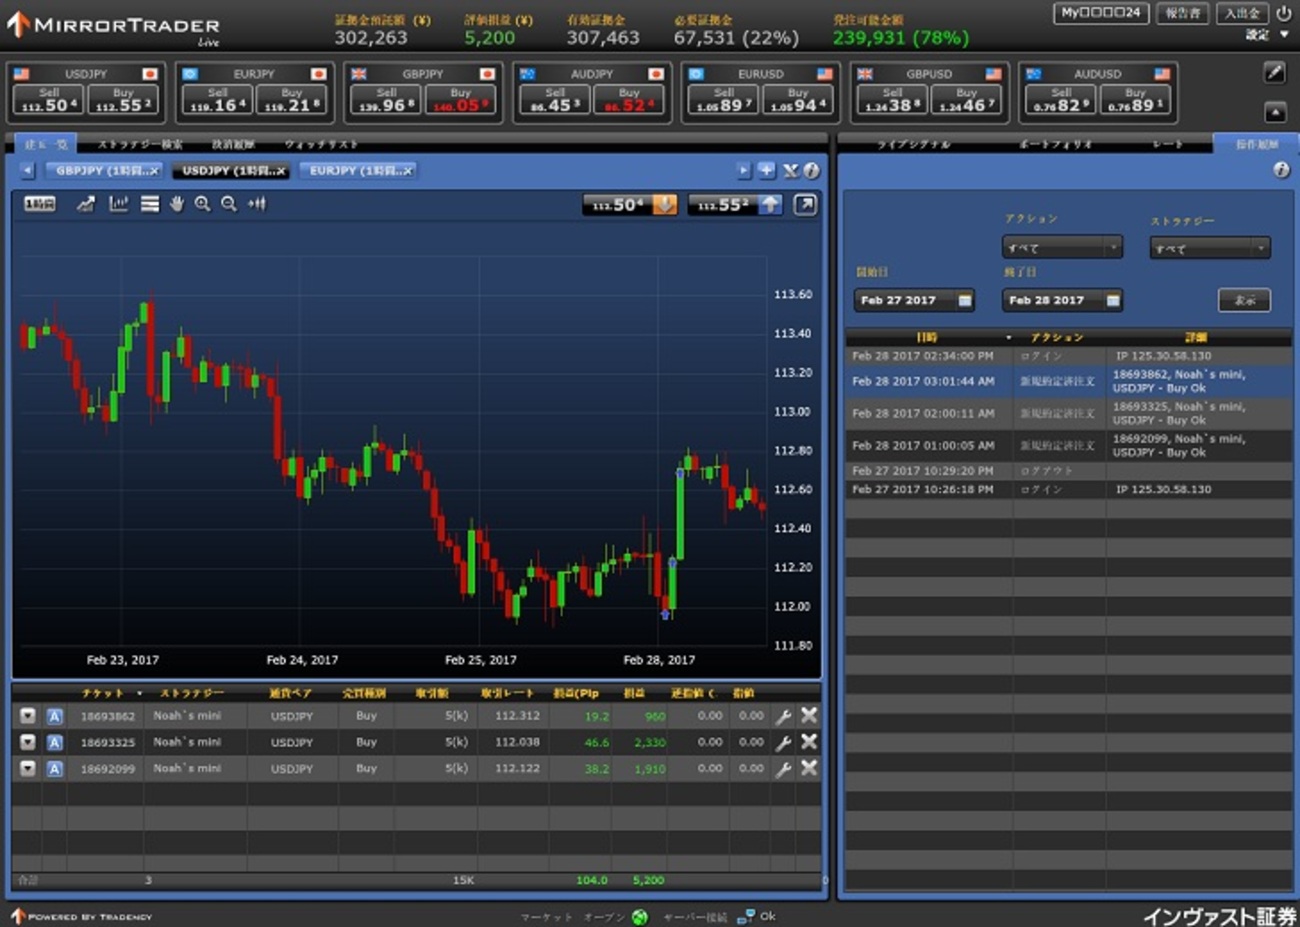Close position 18692099 with the X icon

click(809, 768)
